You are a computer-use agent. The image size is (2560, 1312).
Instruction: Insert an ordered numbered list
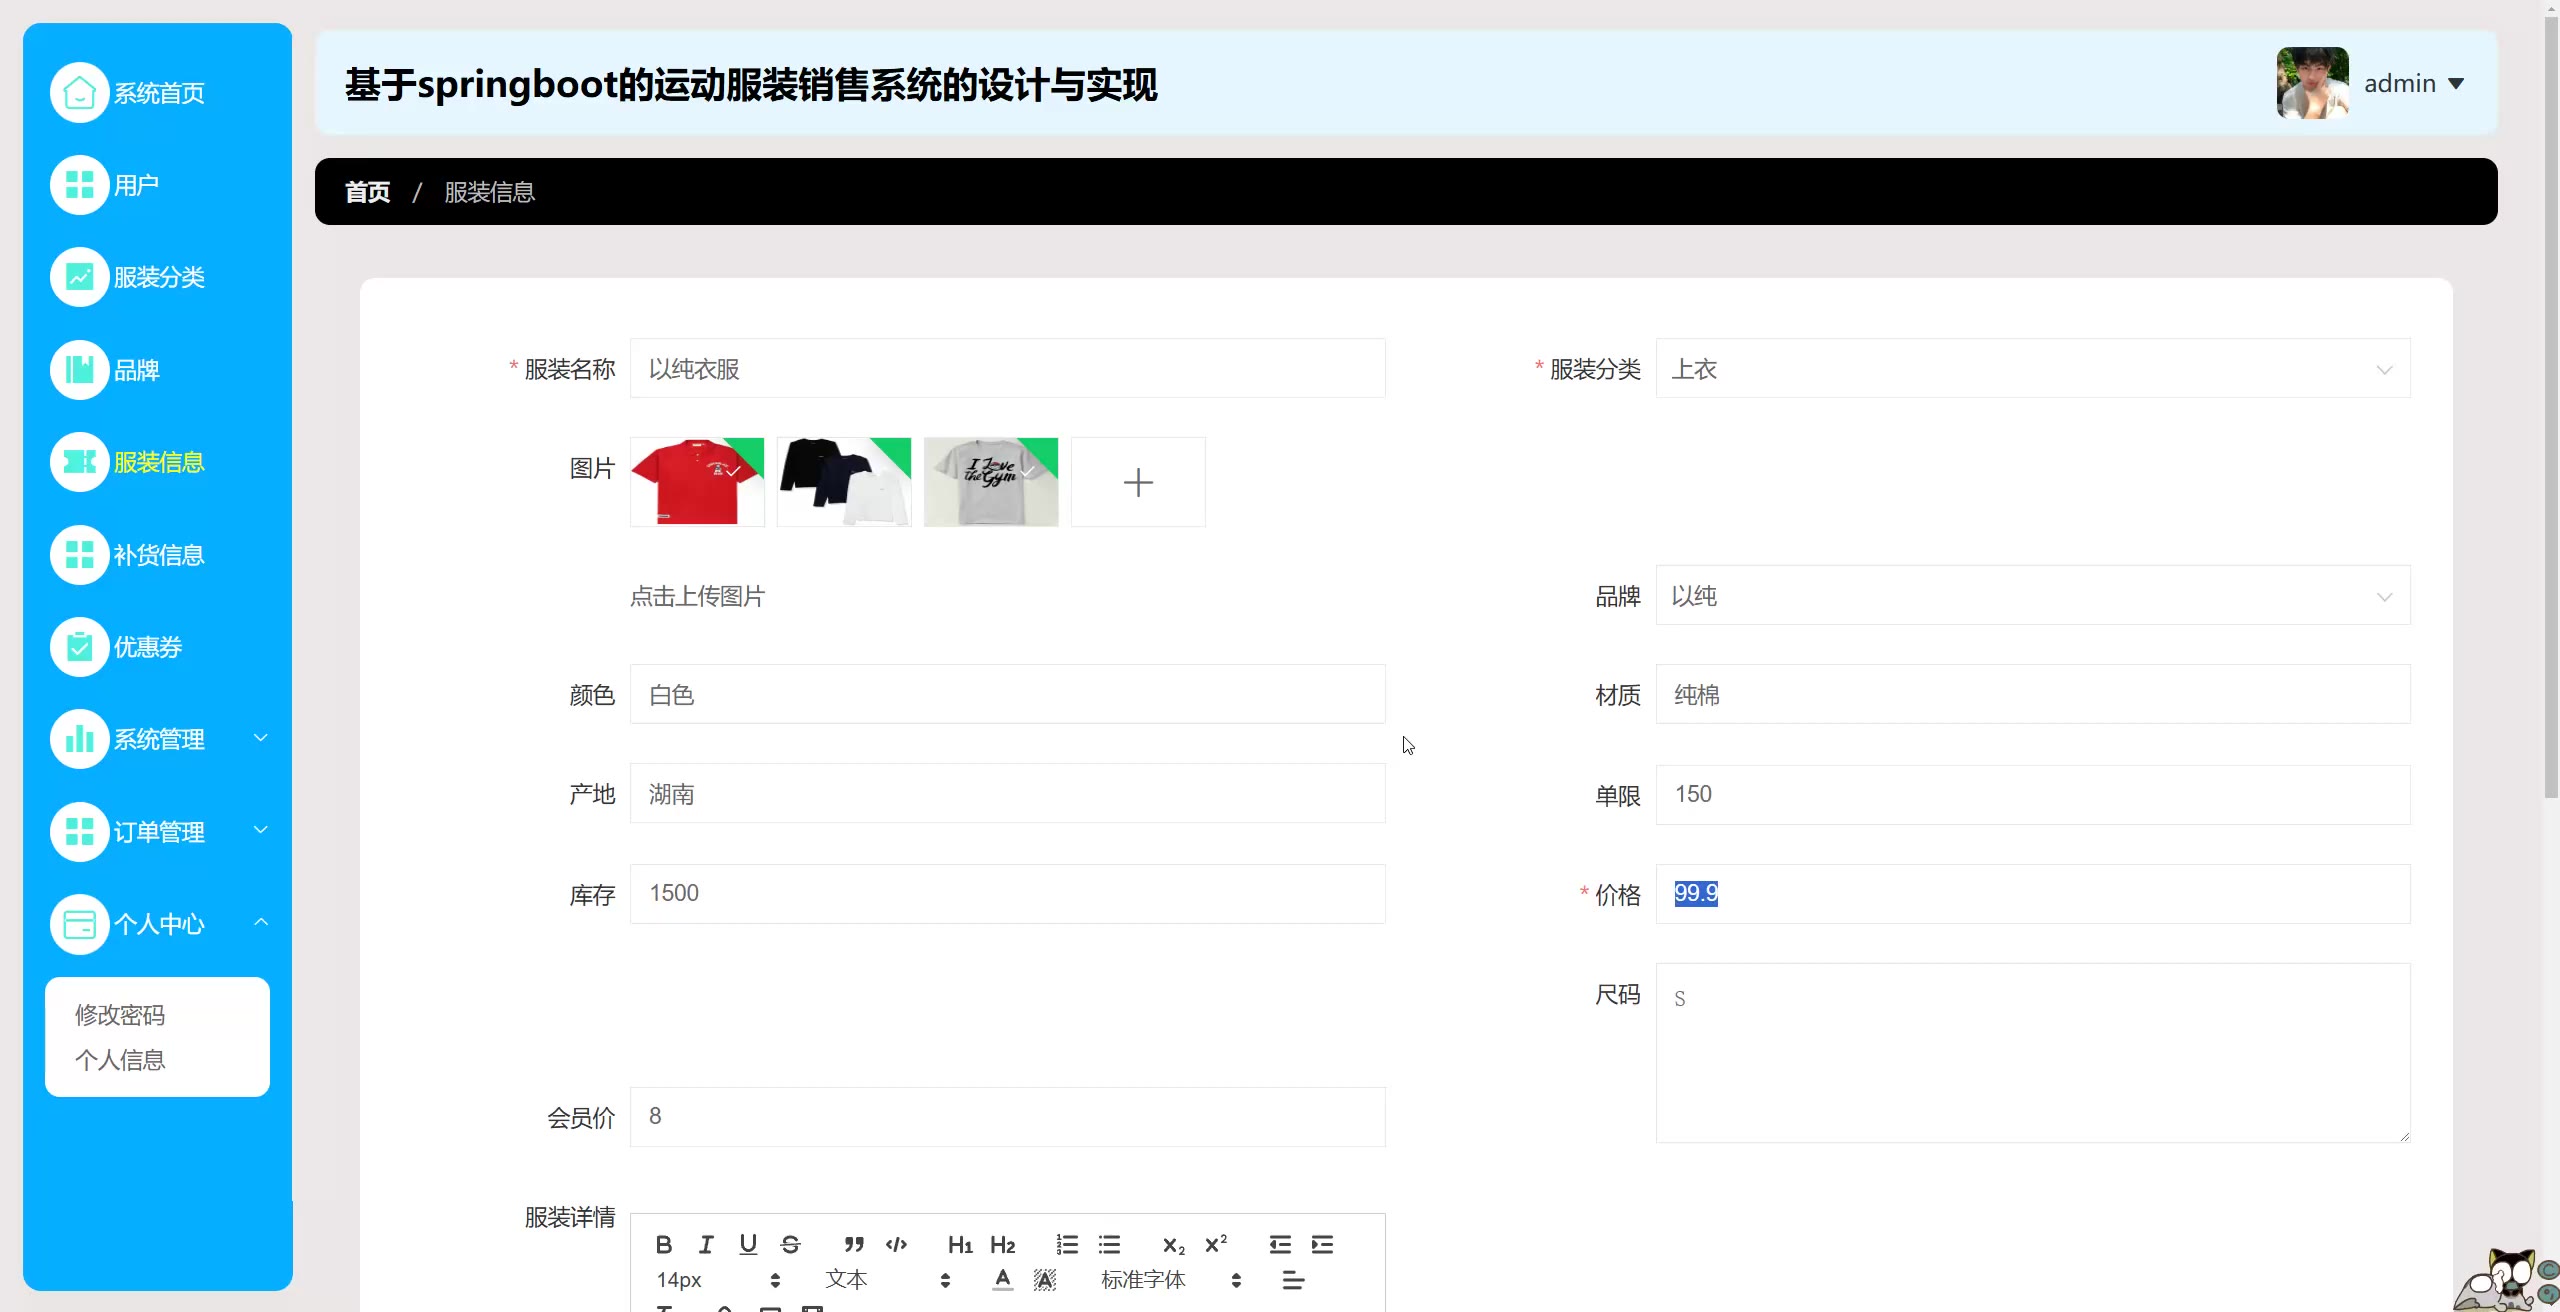pyautogui.click(x=1067, y=1244)
